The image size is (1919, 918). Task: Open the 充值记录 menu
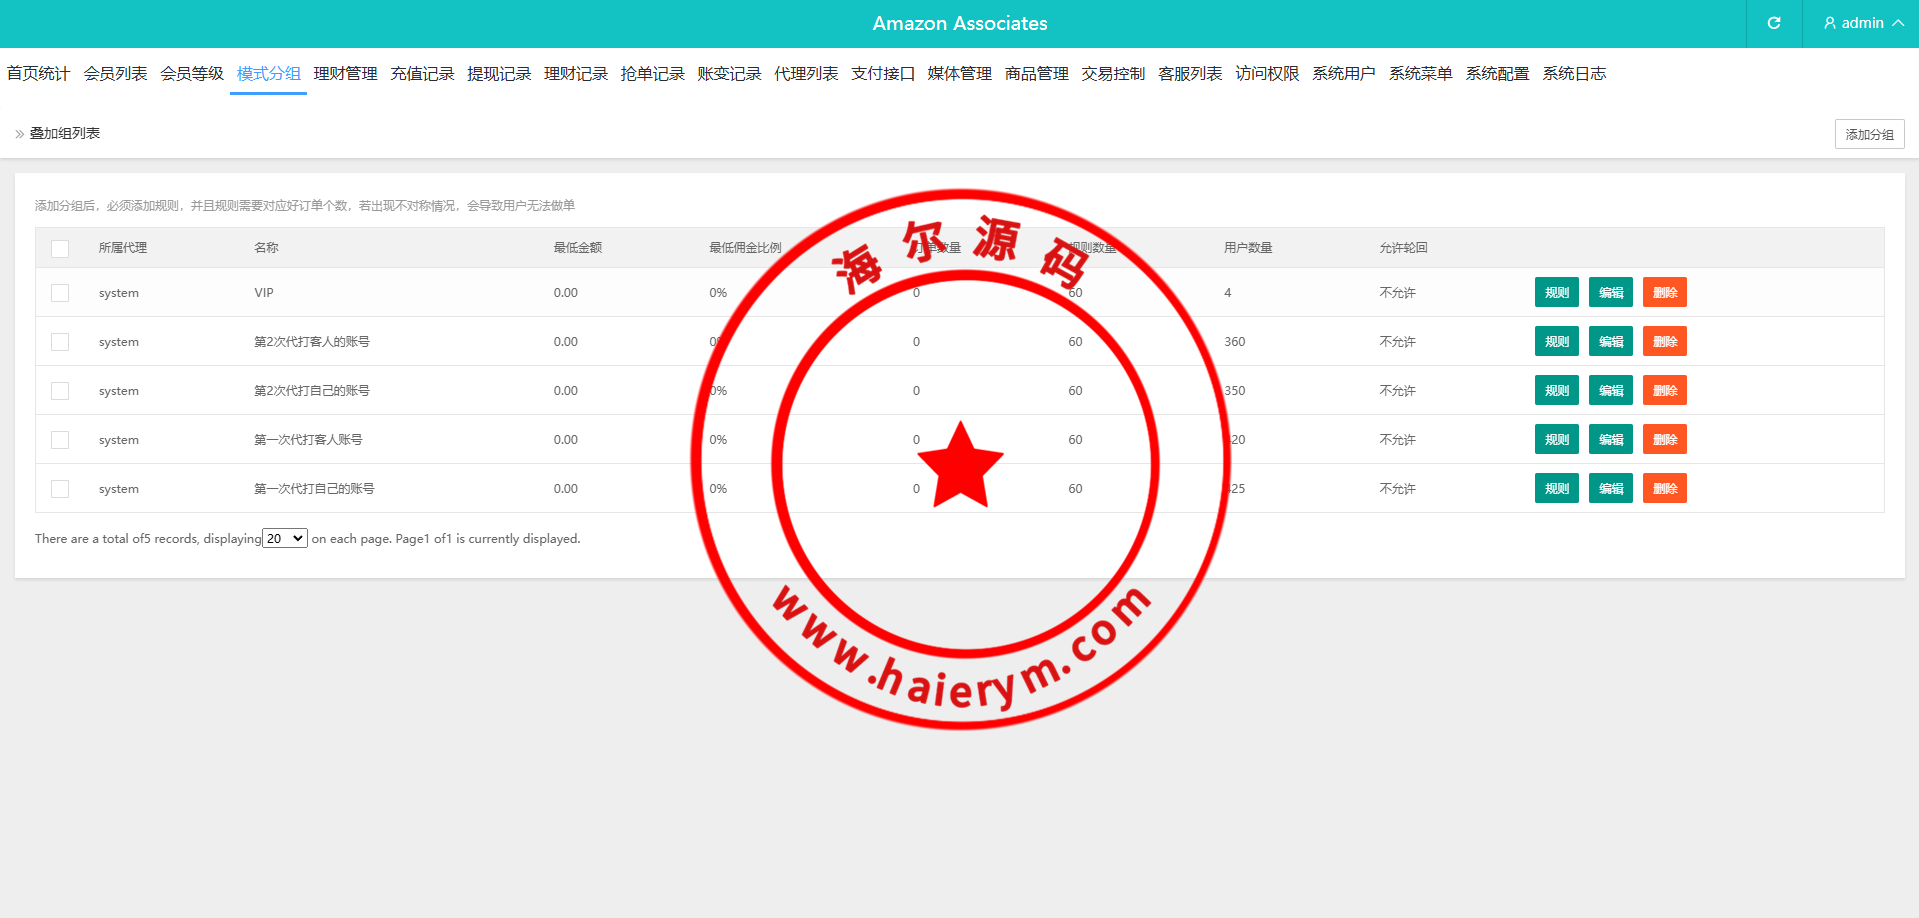(422, 73)
